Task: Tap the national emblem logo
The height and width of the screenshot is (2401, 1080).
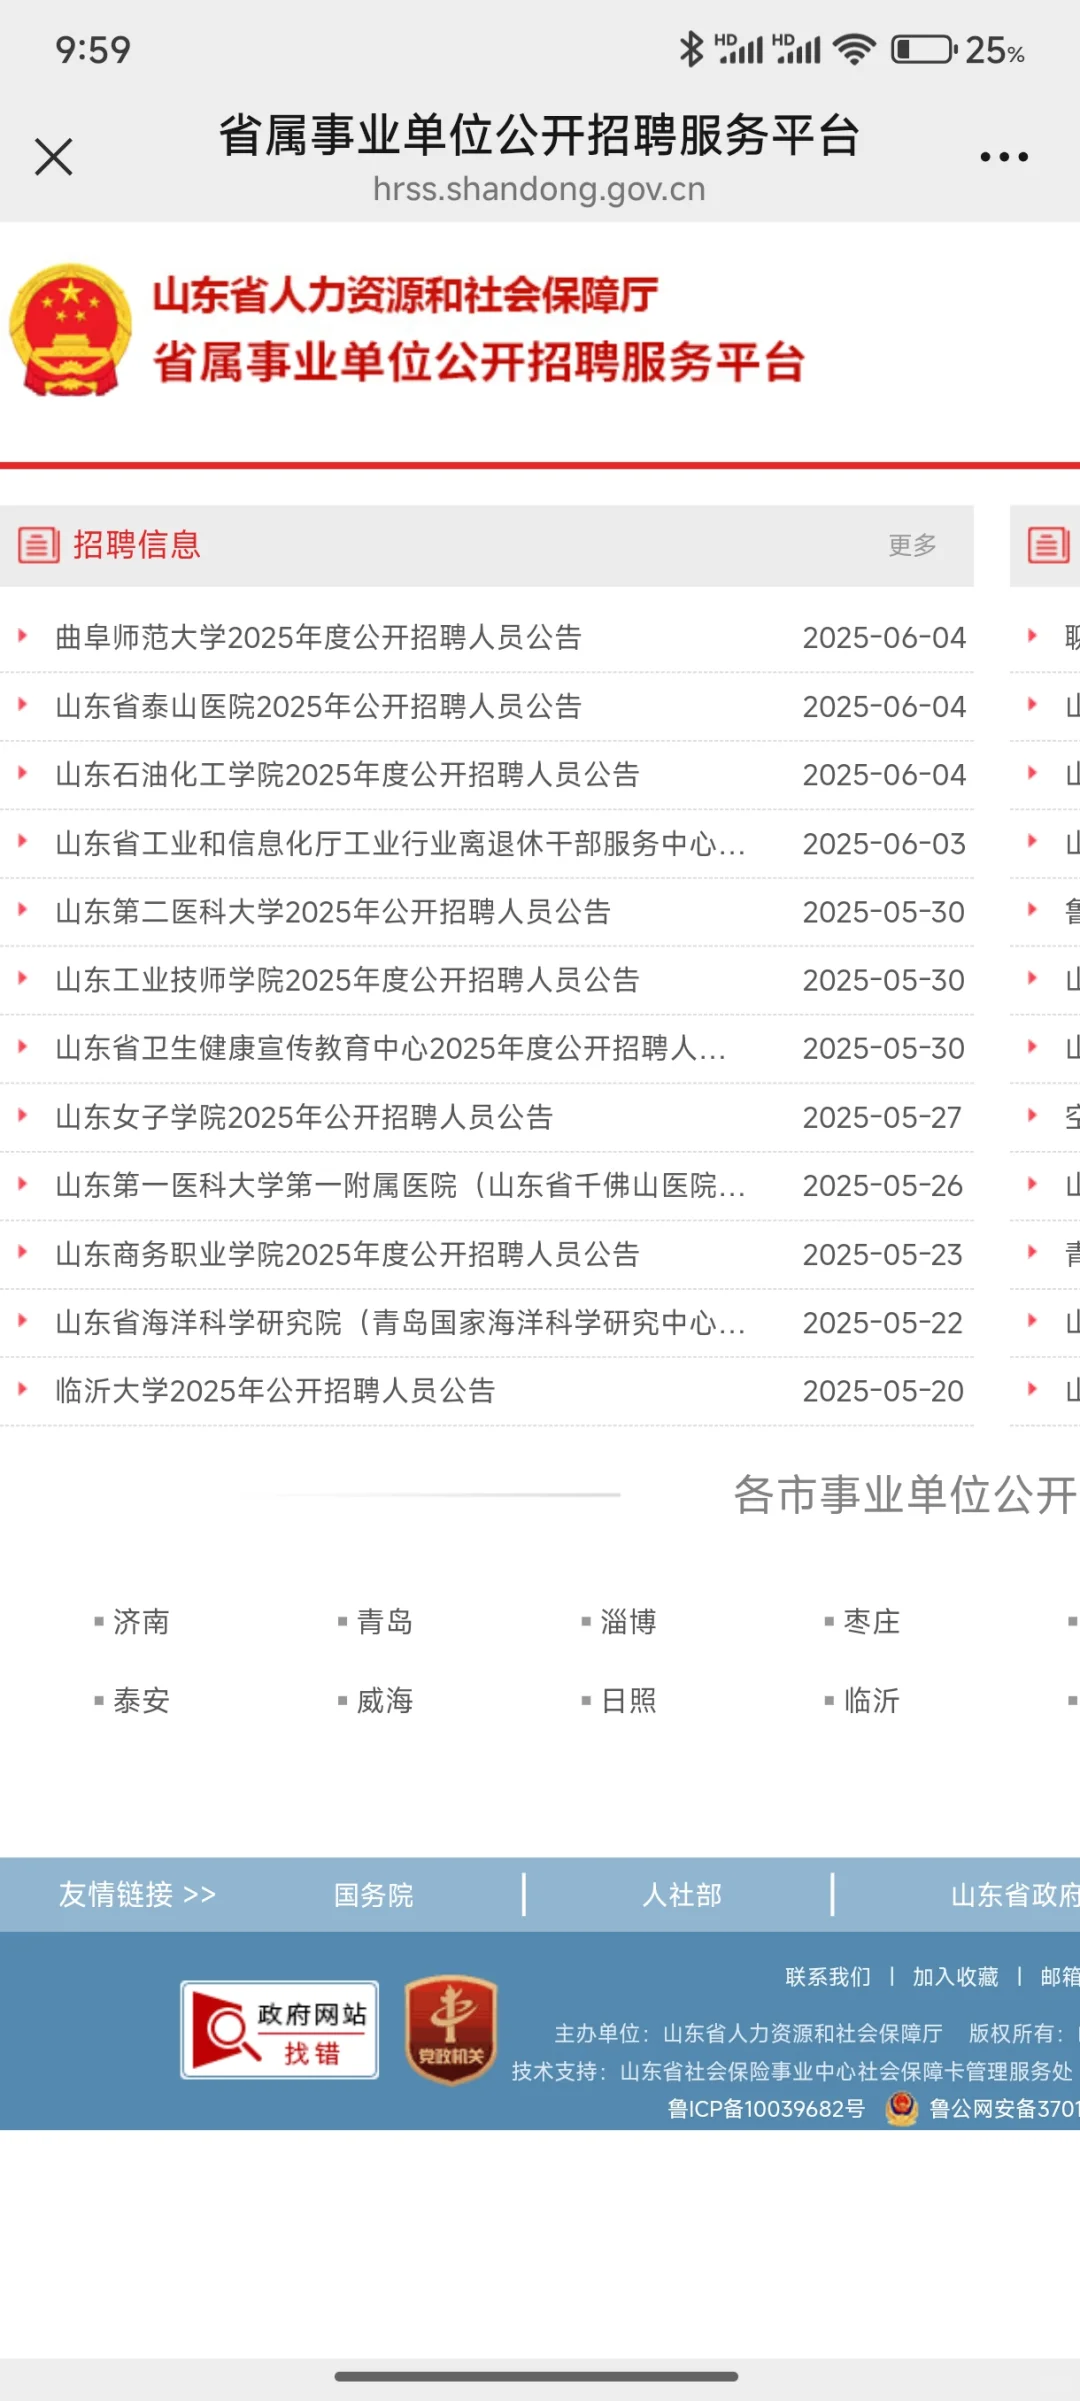Action: point(70,330)
